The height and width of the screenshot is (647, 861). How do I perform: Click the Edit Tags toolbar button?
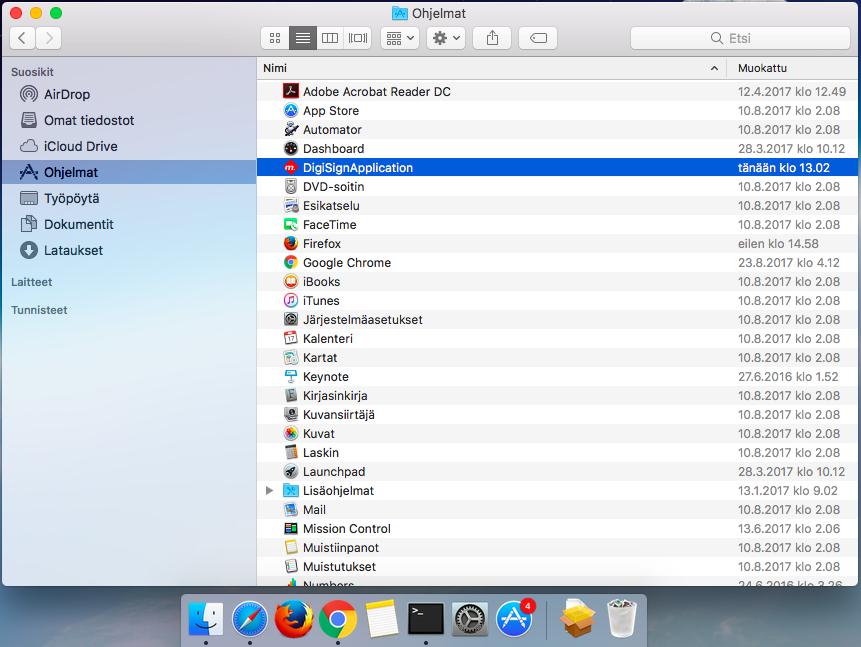click(538, 38)
